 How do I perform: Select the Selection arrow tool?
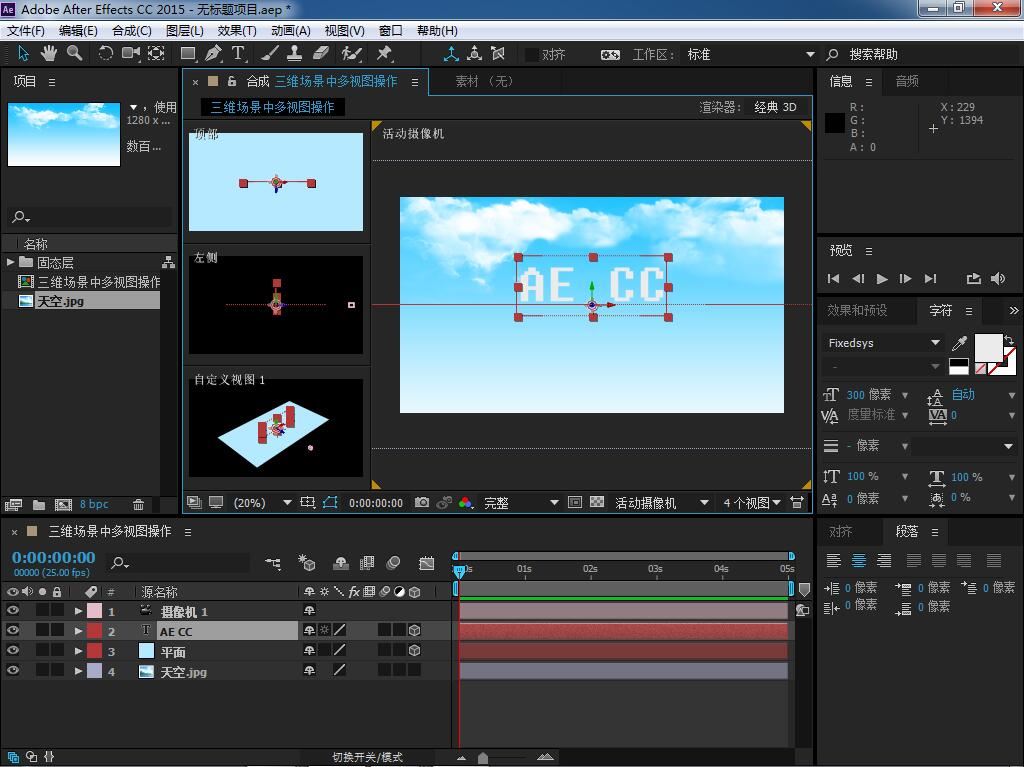pyautogui.click(x=23, y=54)
